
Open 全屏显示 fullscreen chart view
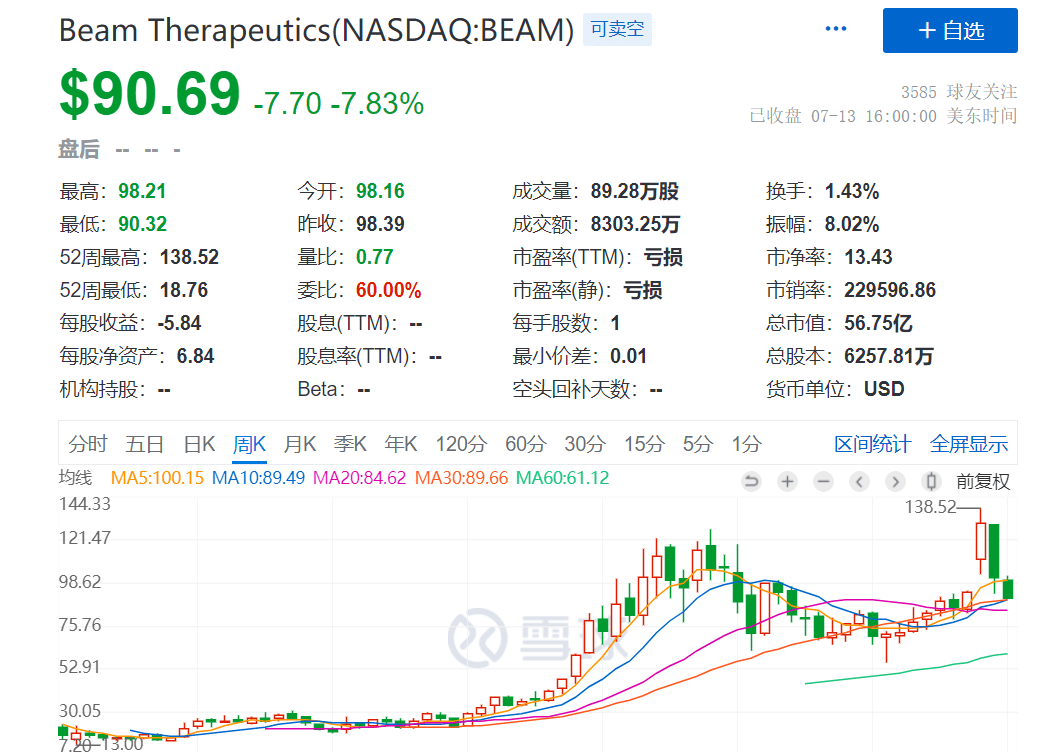pyautogui.click(x=968, y=444)
